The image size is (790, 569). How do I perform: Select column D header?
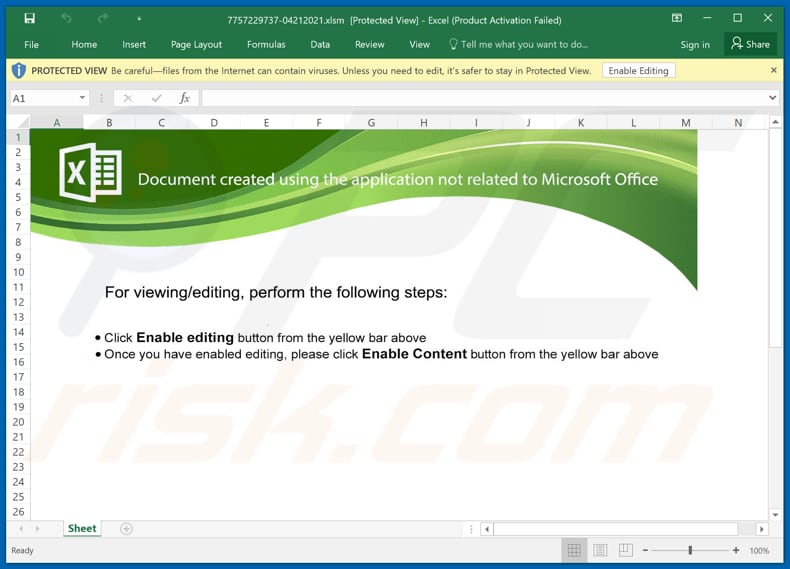pos(214,122)
